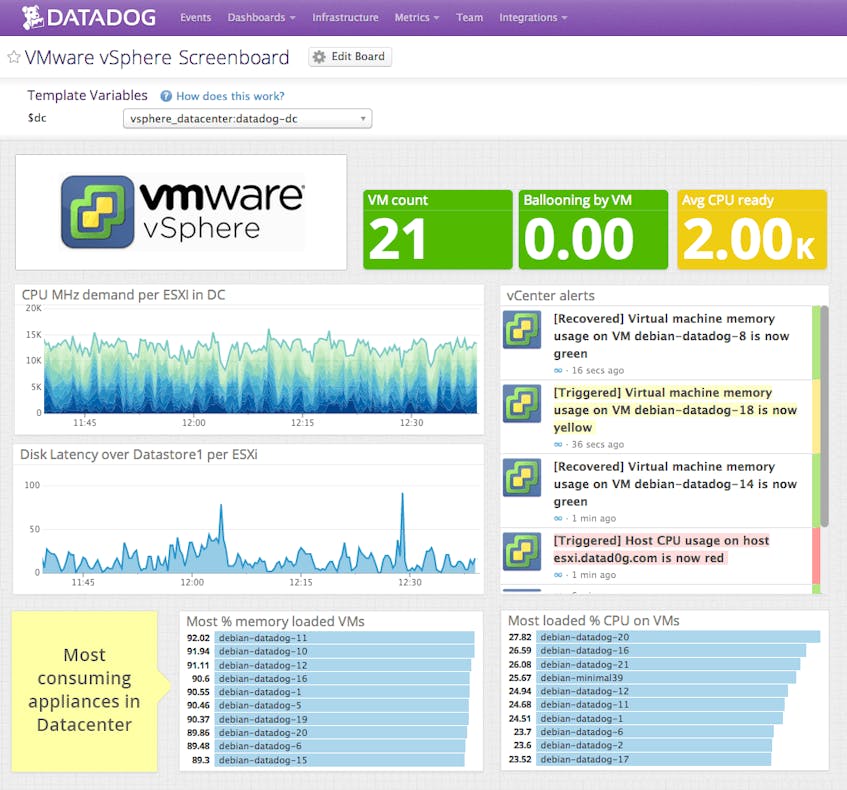Image resolution: width=847 pixels, height=790 pixels.
Task: Open the $dc template variable dropdown
Action: 247,118
